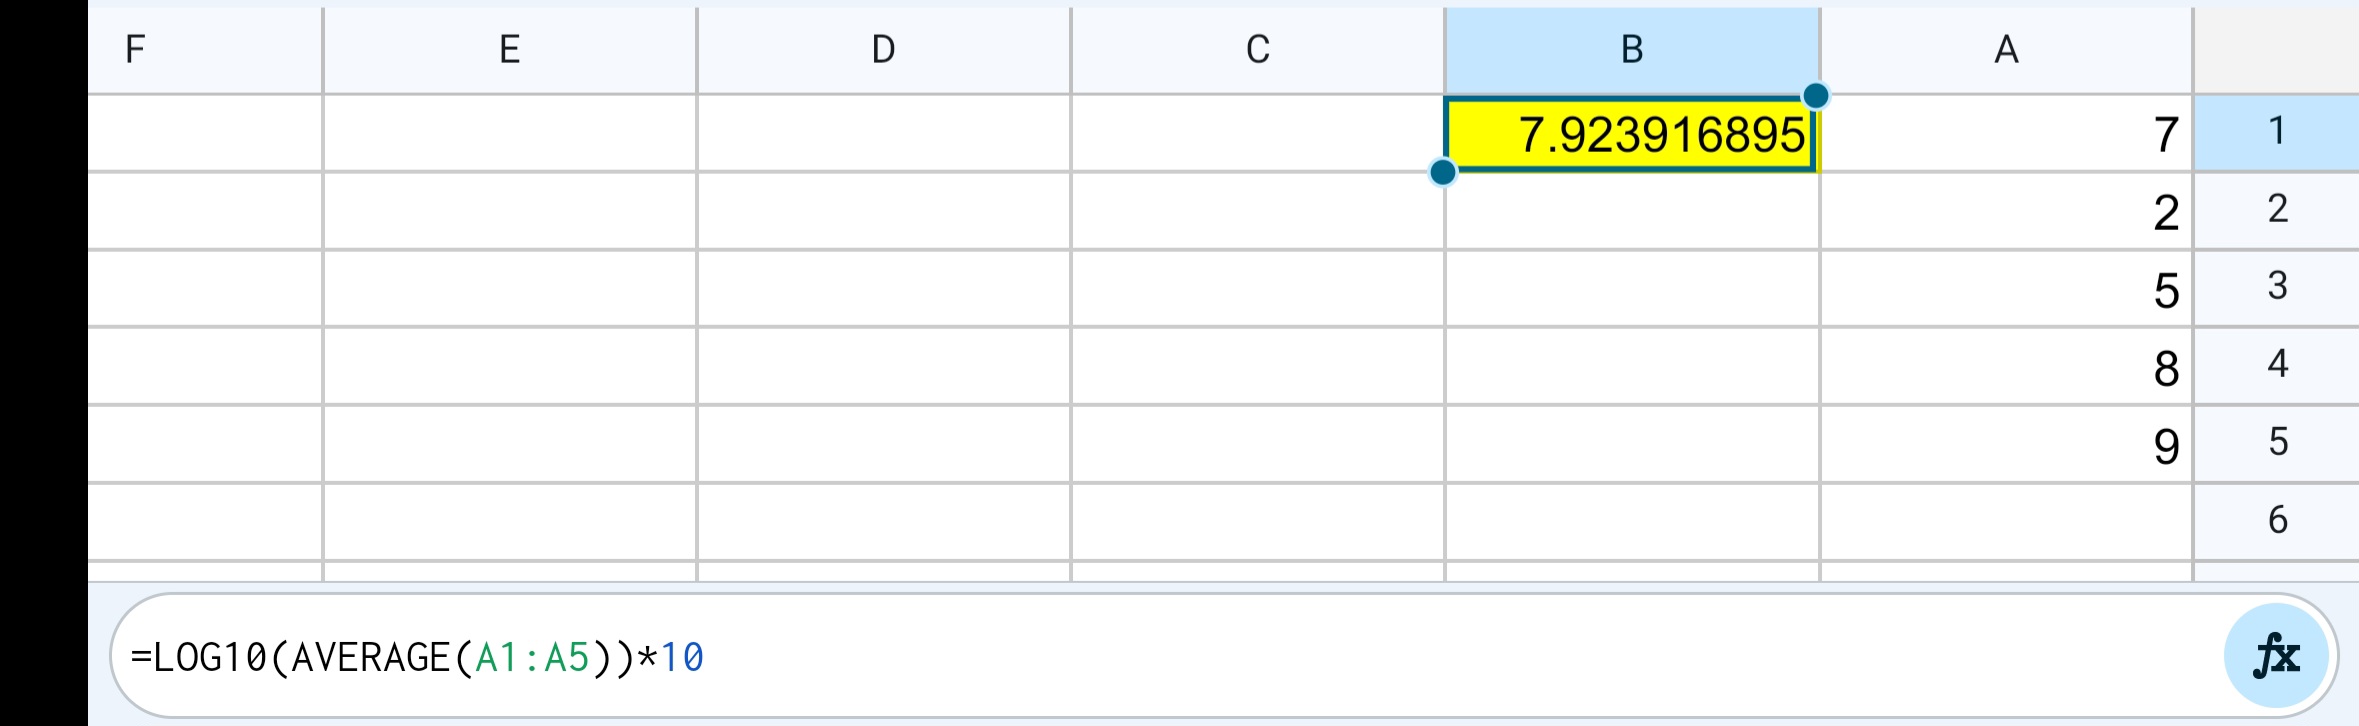This screenshot has width=2359, height=726.
Task: Select column header E
Action: [x=509, y=46]
